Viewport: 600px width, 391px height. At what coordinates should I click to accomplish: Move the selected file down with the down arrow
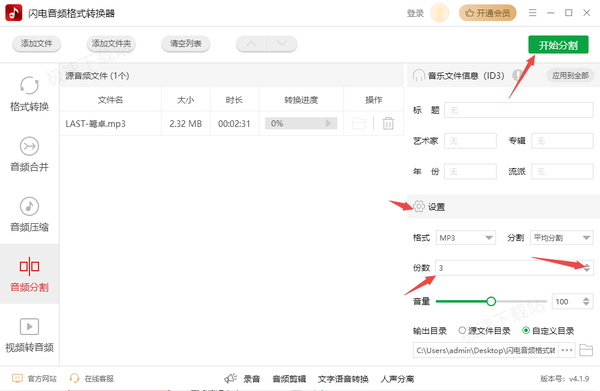[x=282, y=44]
